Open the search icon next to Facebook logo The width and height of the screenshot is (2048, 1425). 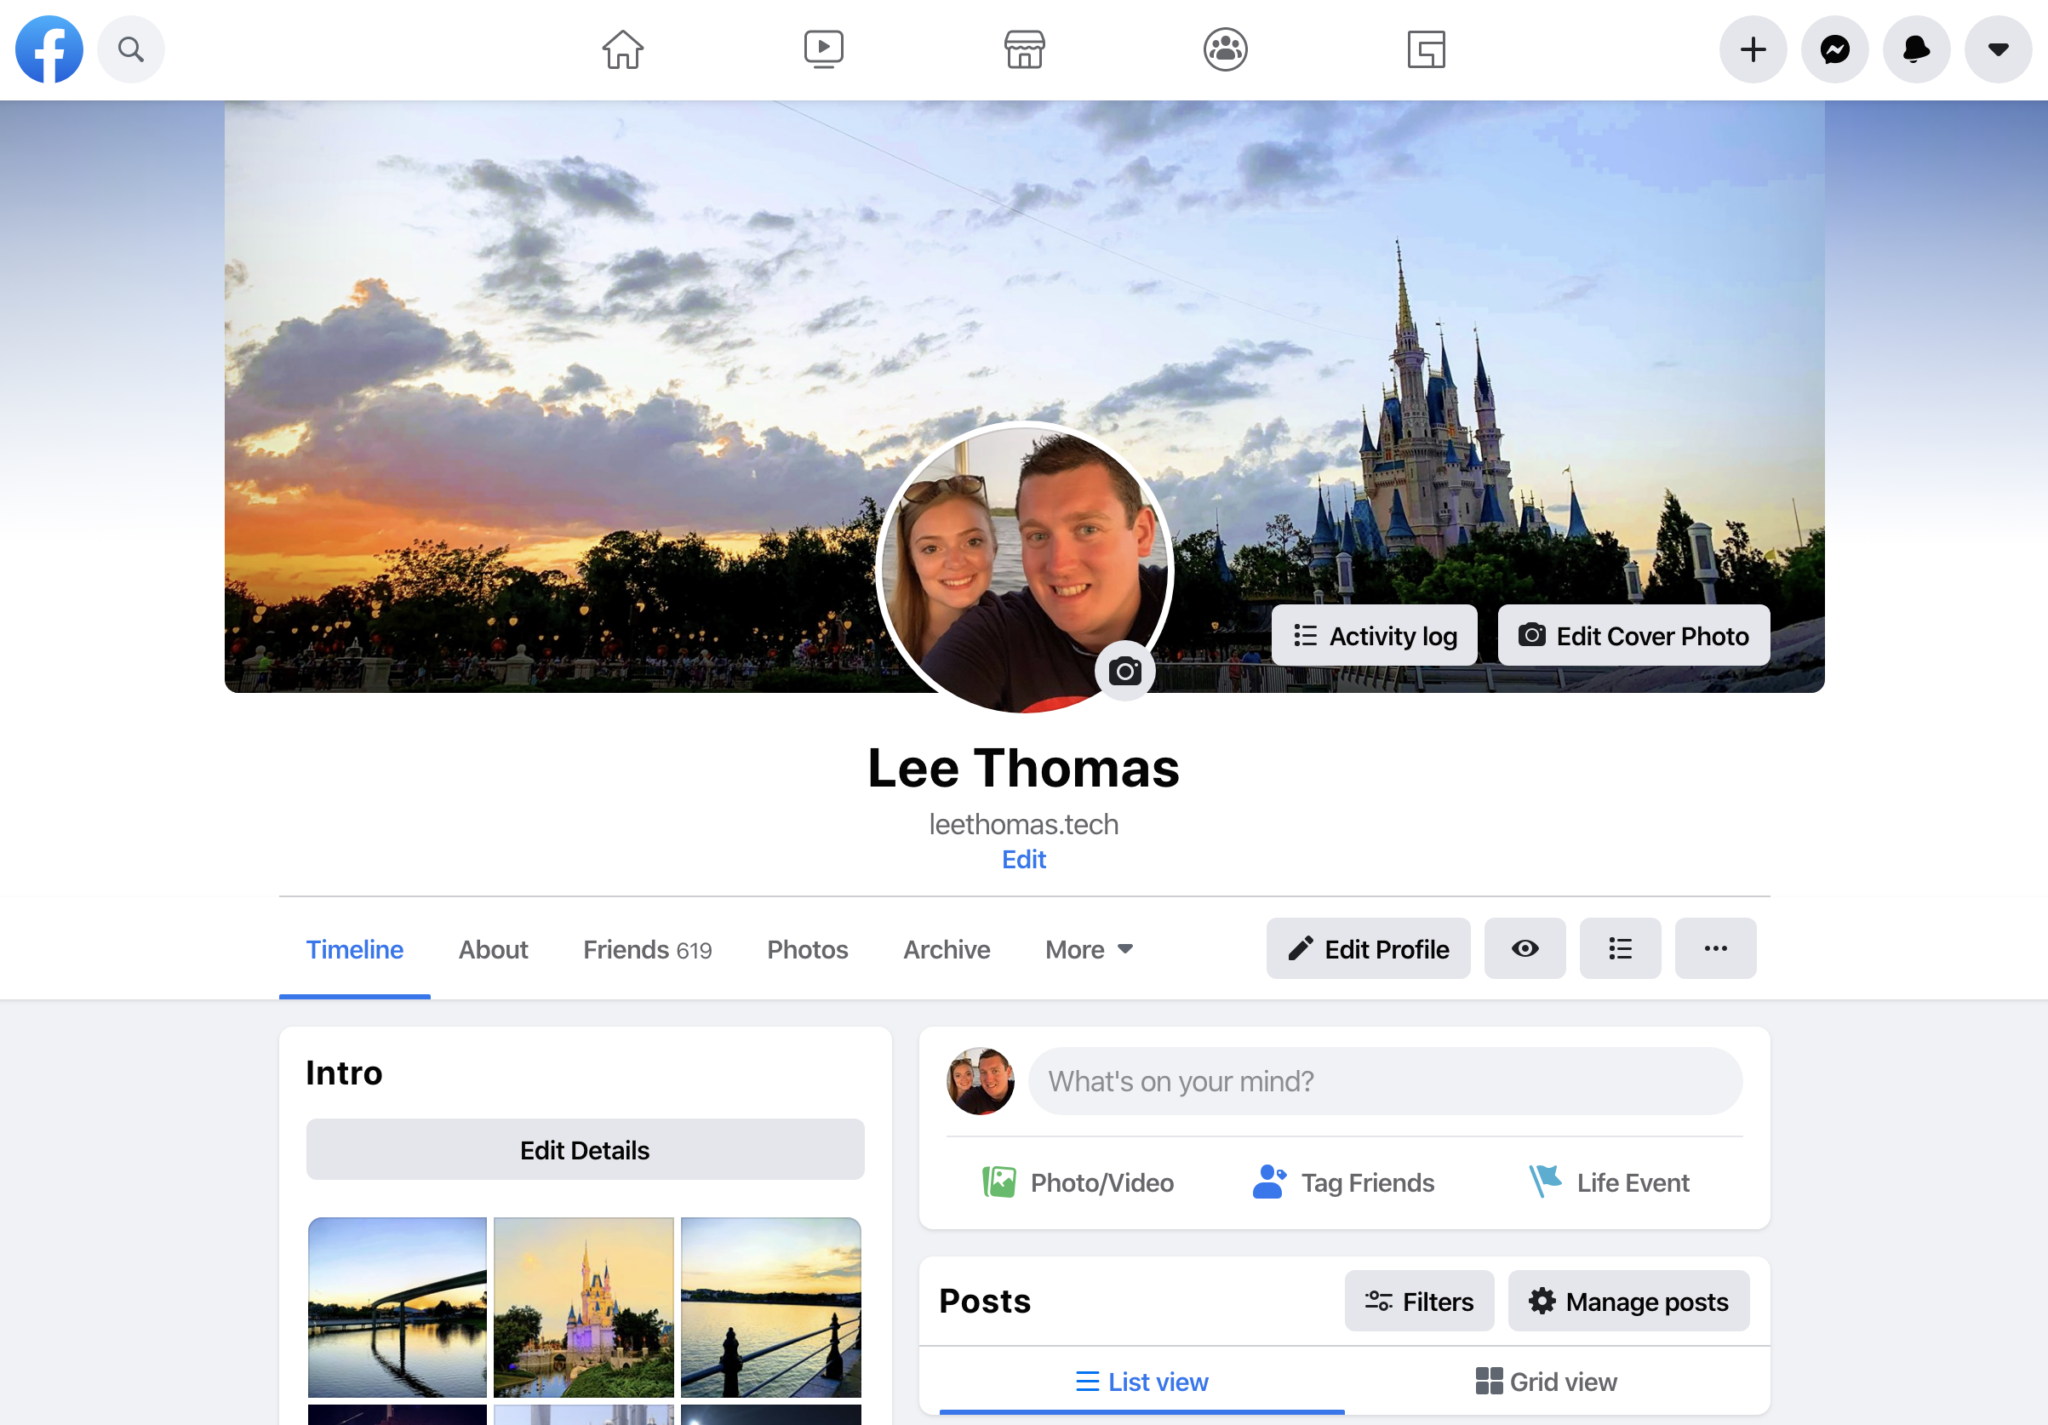[131, 49]
